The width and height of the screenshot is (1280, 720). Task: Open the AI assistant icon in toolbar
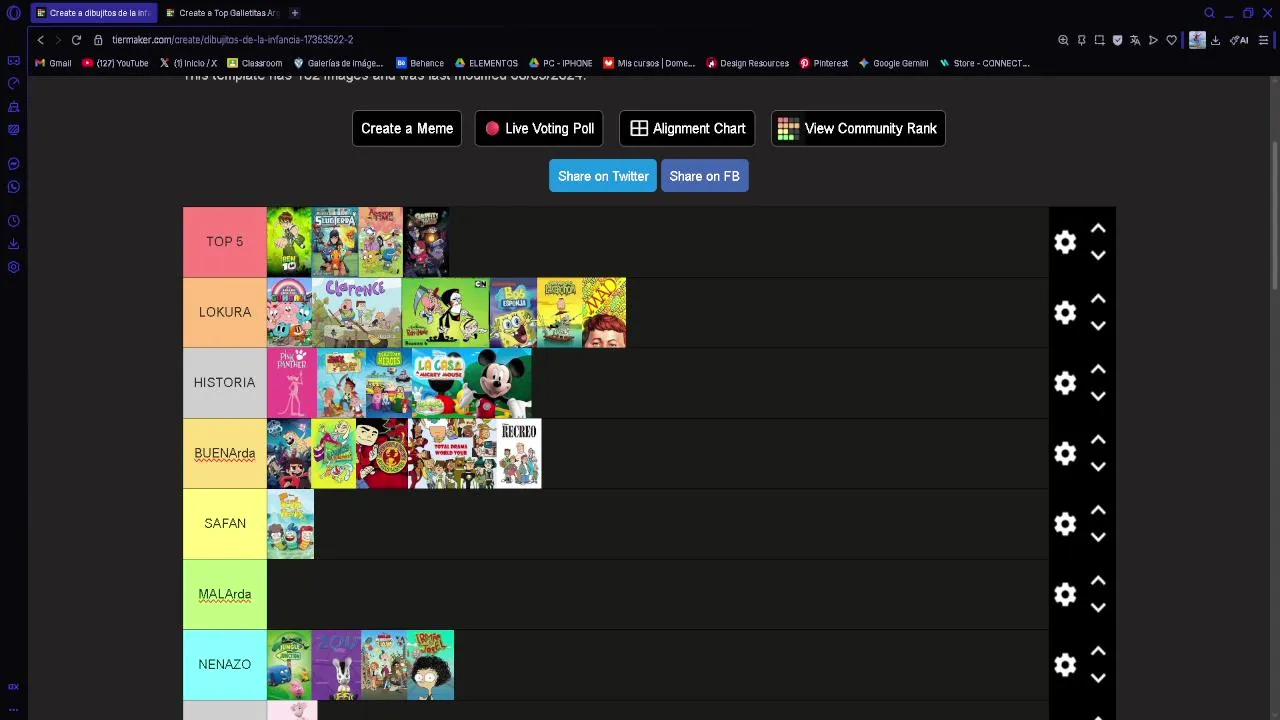click(x=1240, y=40)
